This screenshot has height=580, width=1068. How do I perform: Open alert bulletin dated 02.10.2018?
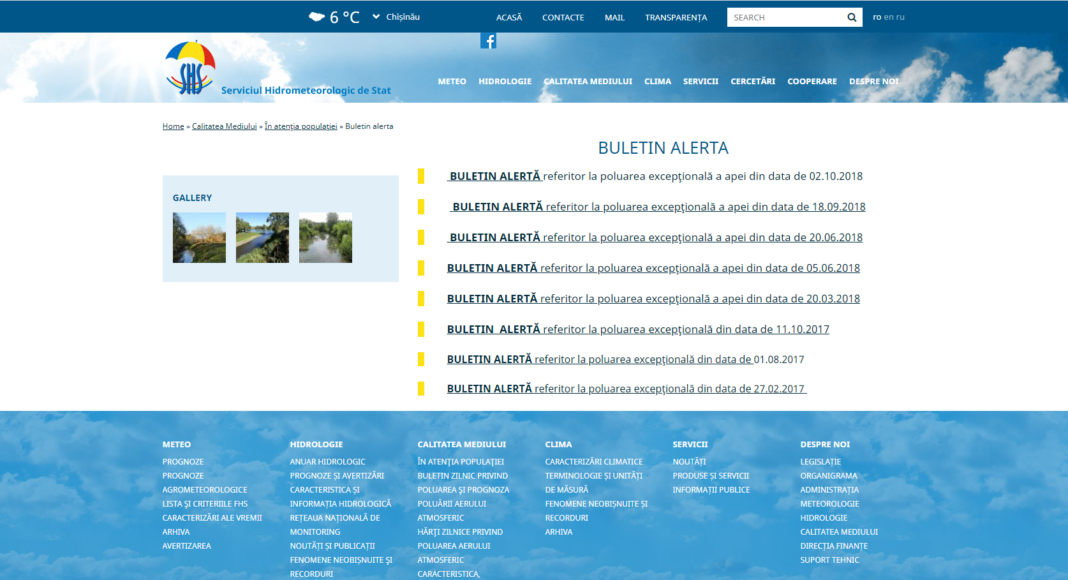[x=655, y=176]
